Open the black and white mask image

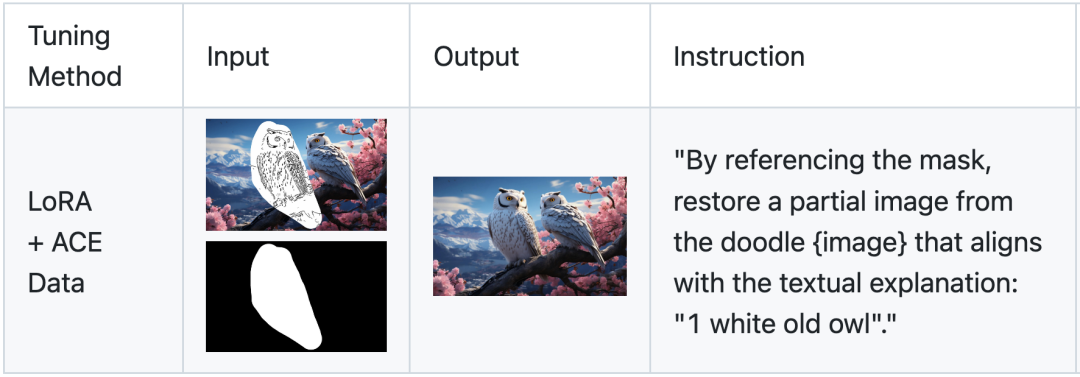[296, 296]
